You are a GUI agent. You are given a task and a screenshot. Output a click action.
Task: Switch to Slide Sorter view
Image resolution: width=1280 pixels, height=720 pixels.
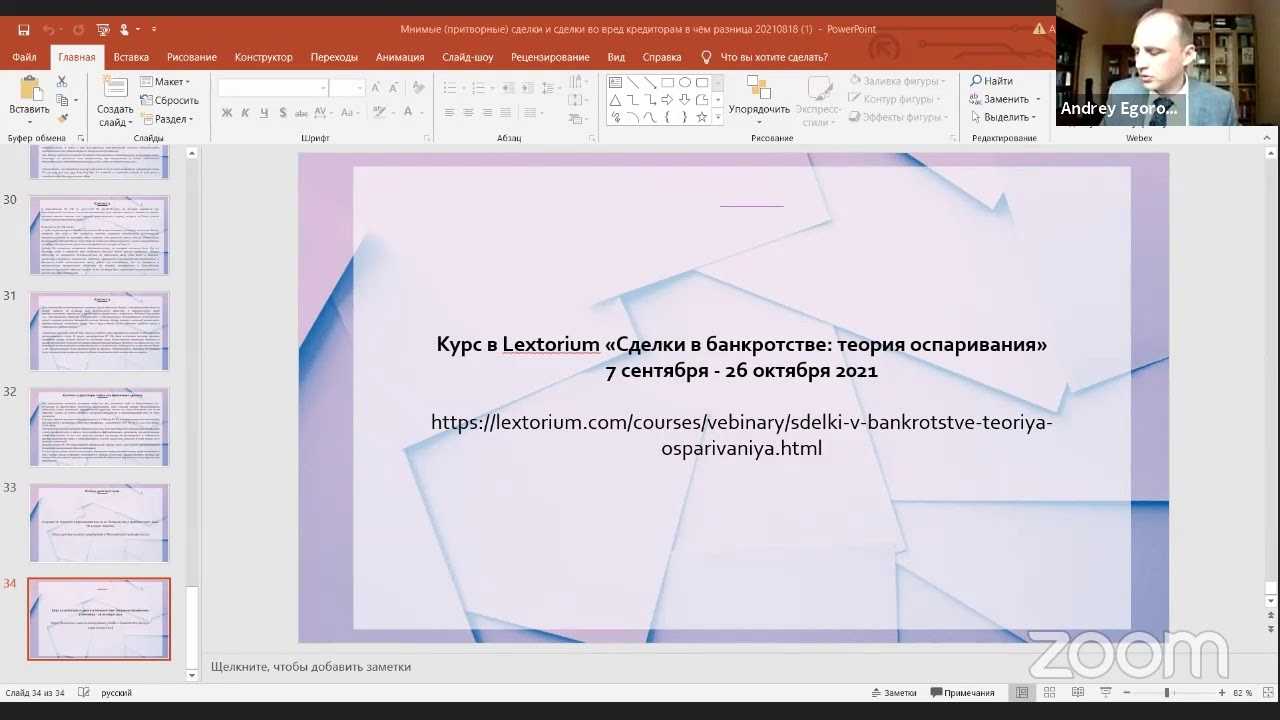pos(1050,693)
